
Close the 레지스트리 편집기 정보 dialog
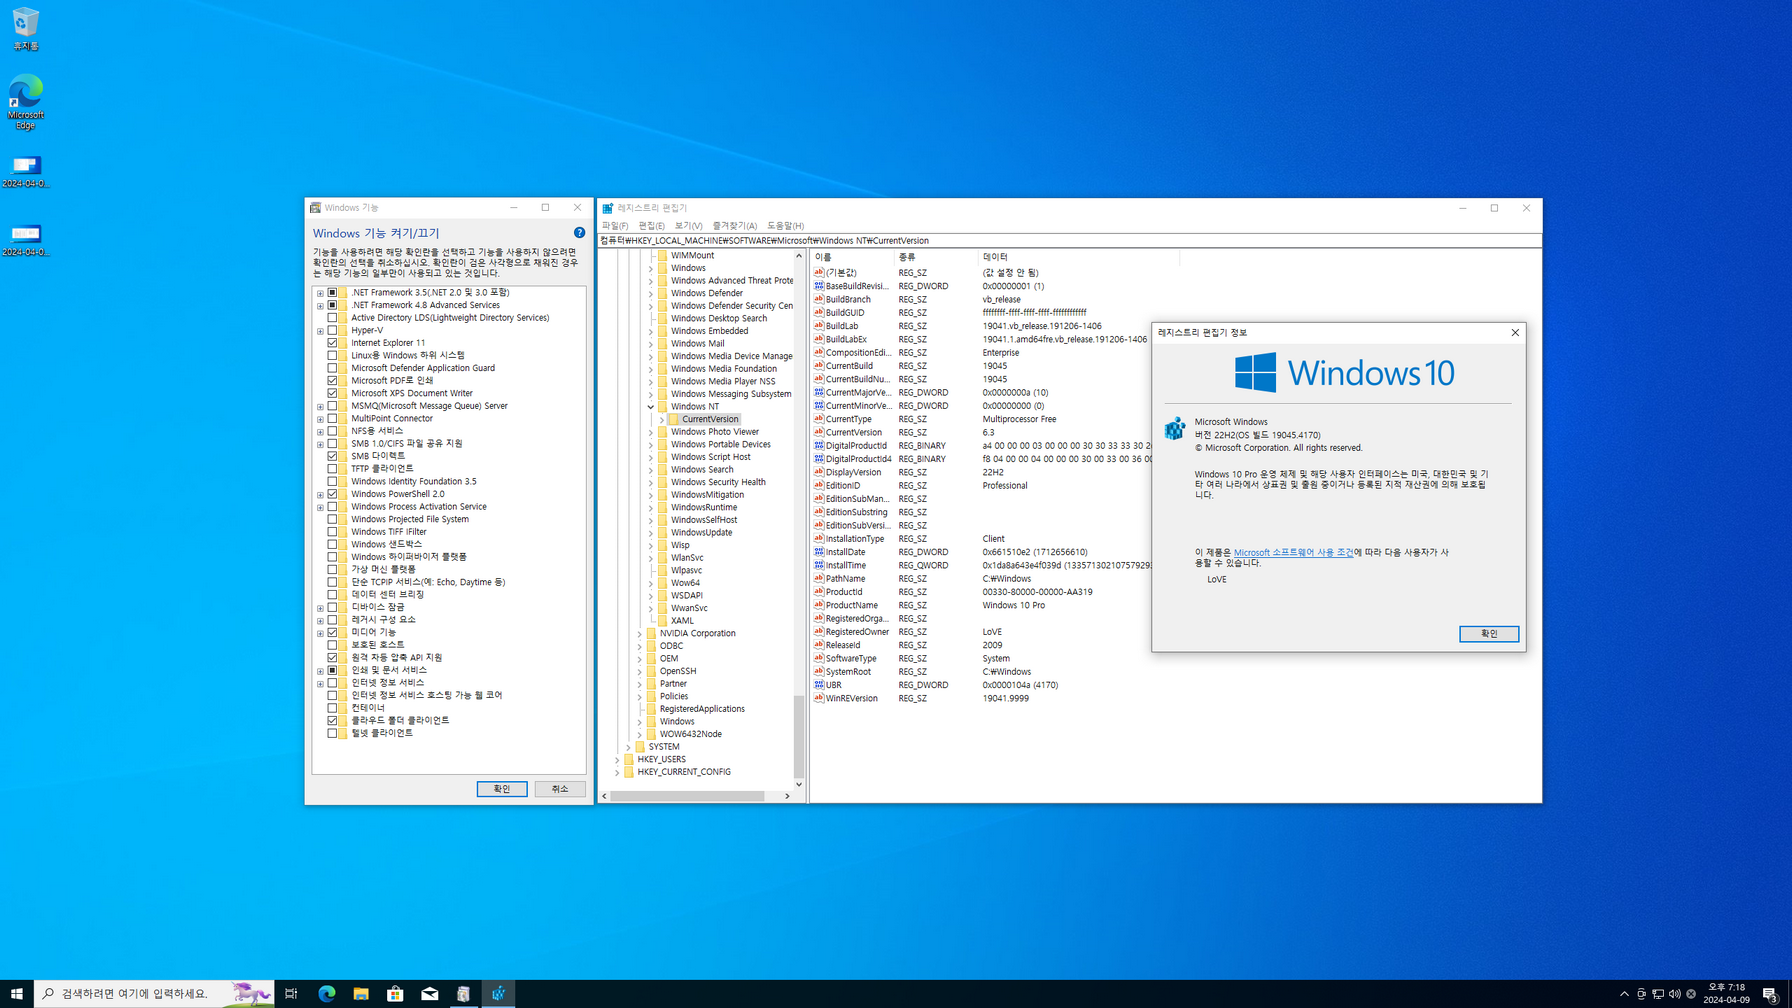[x=1515, y=332]
